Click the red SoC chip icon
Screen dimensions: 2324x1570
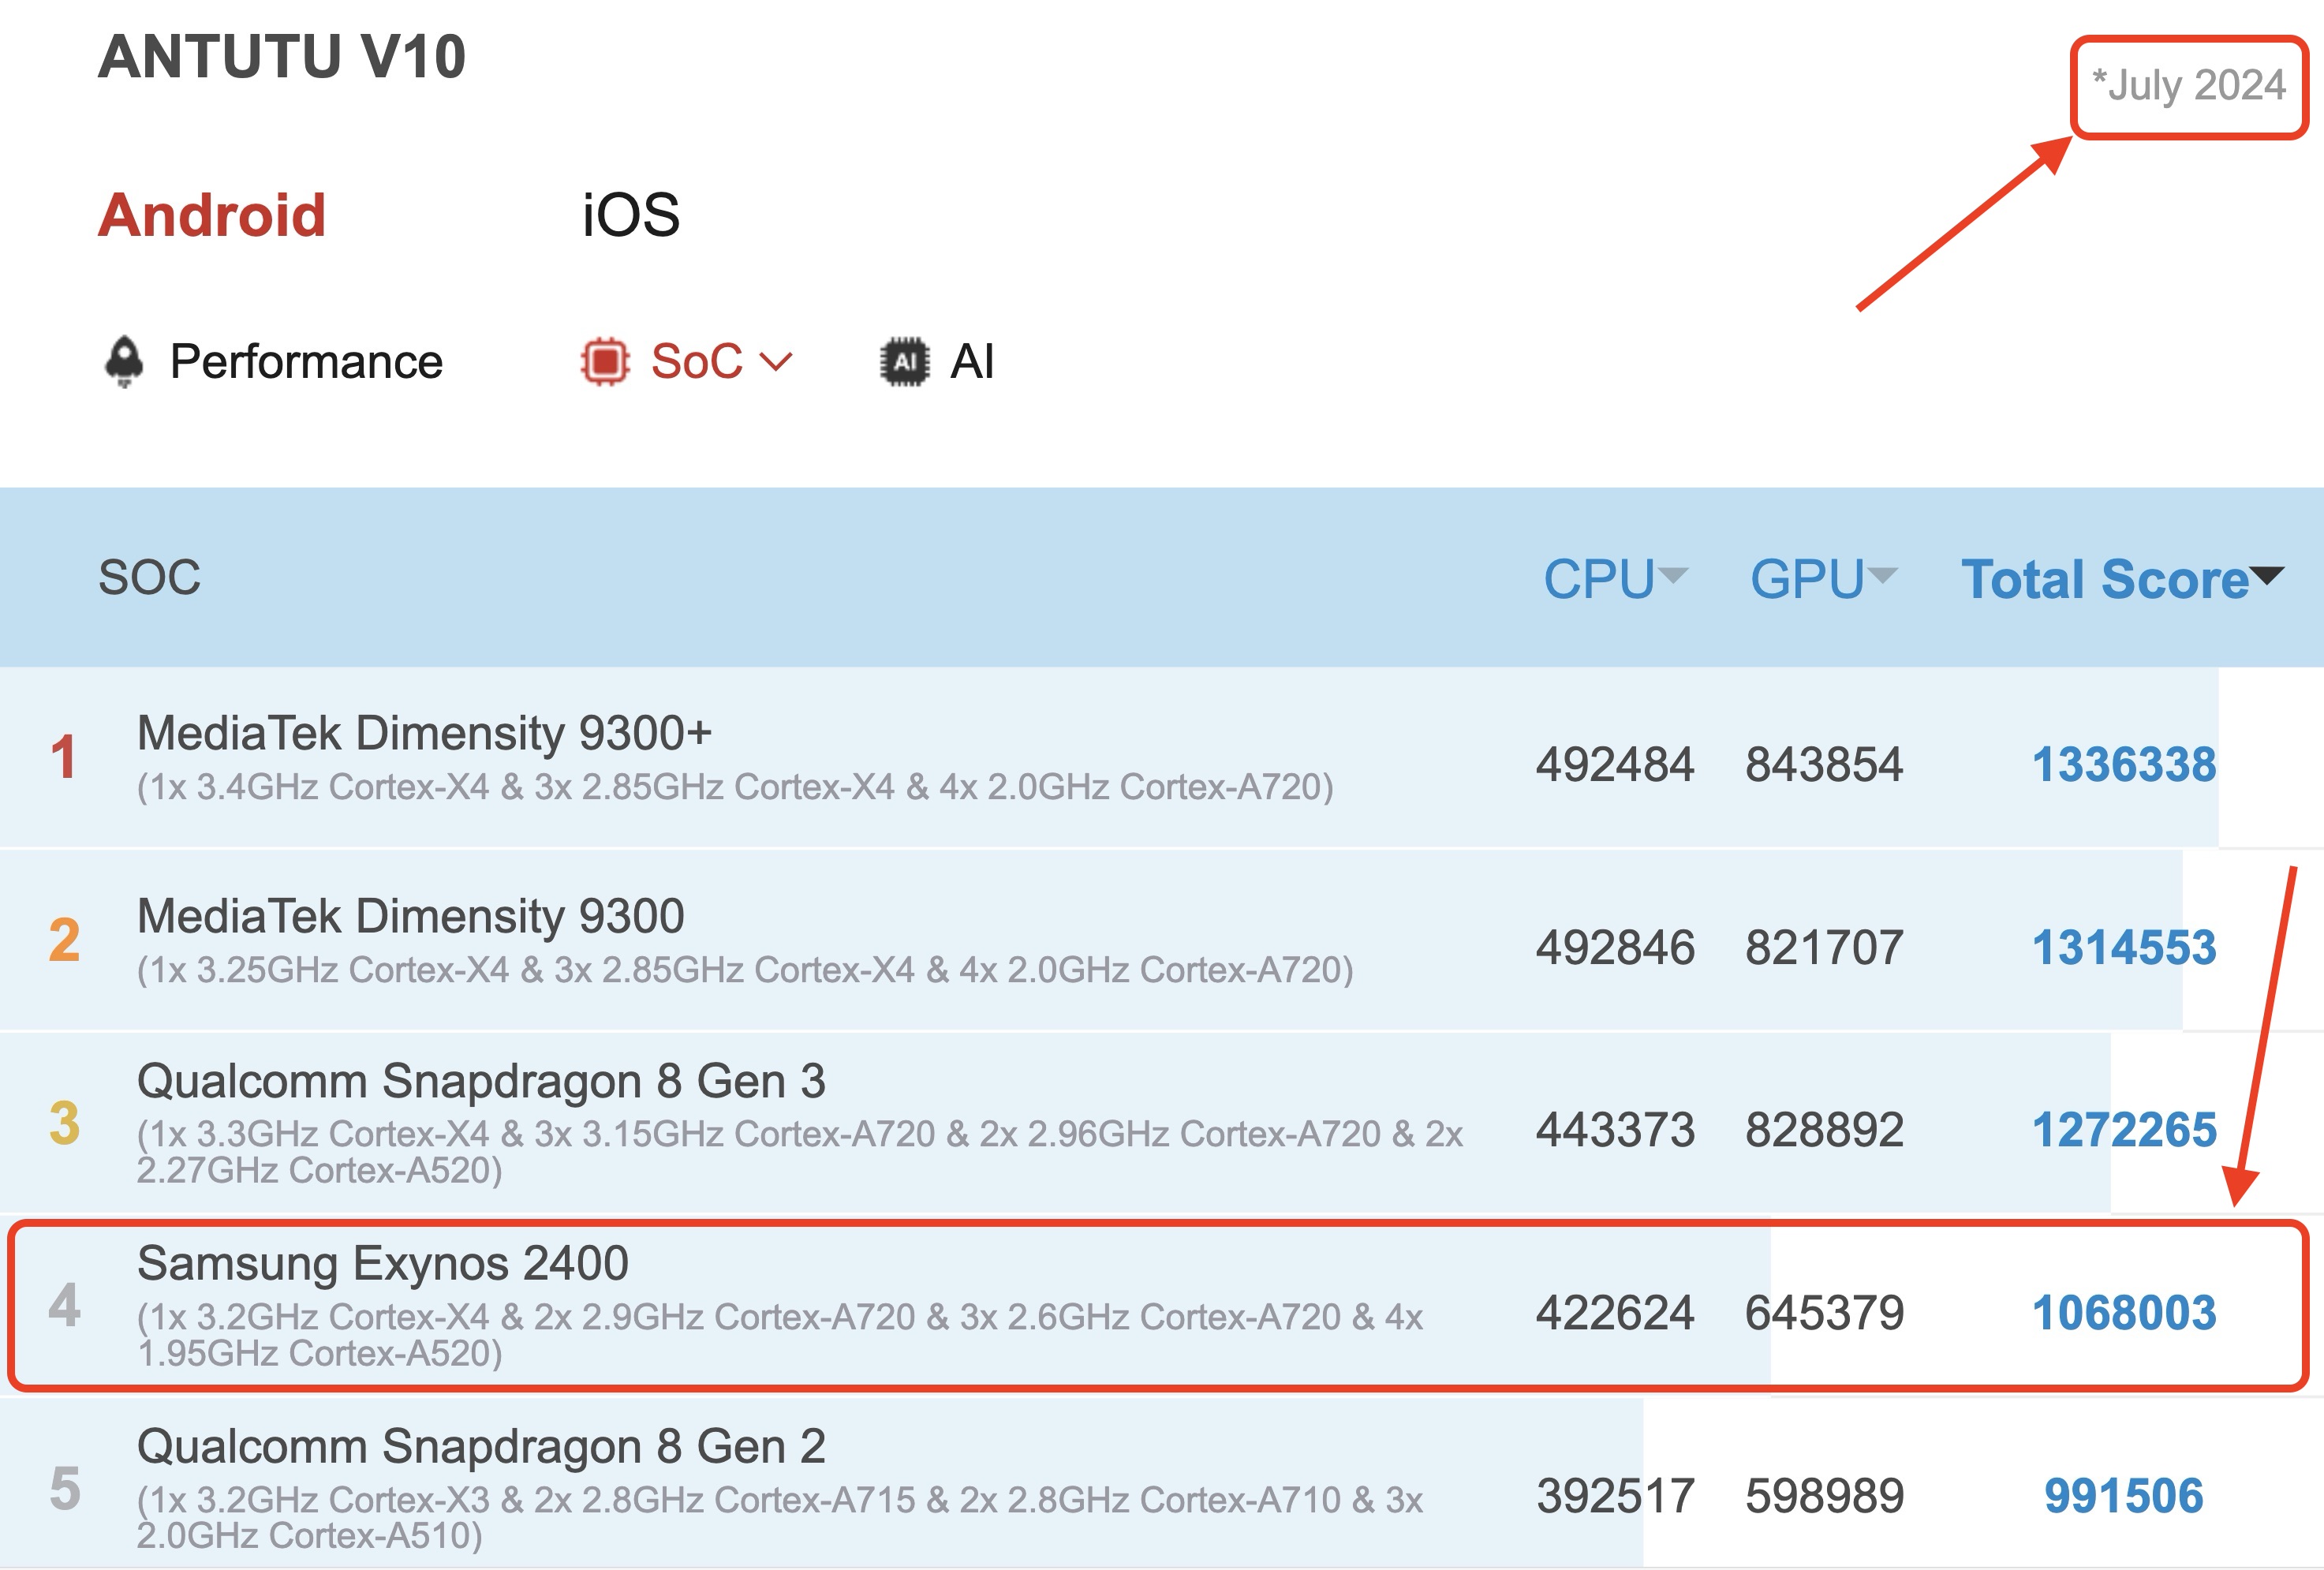(x=605, y=361)
